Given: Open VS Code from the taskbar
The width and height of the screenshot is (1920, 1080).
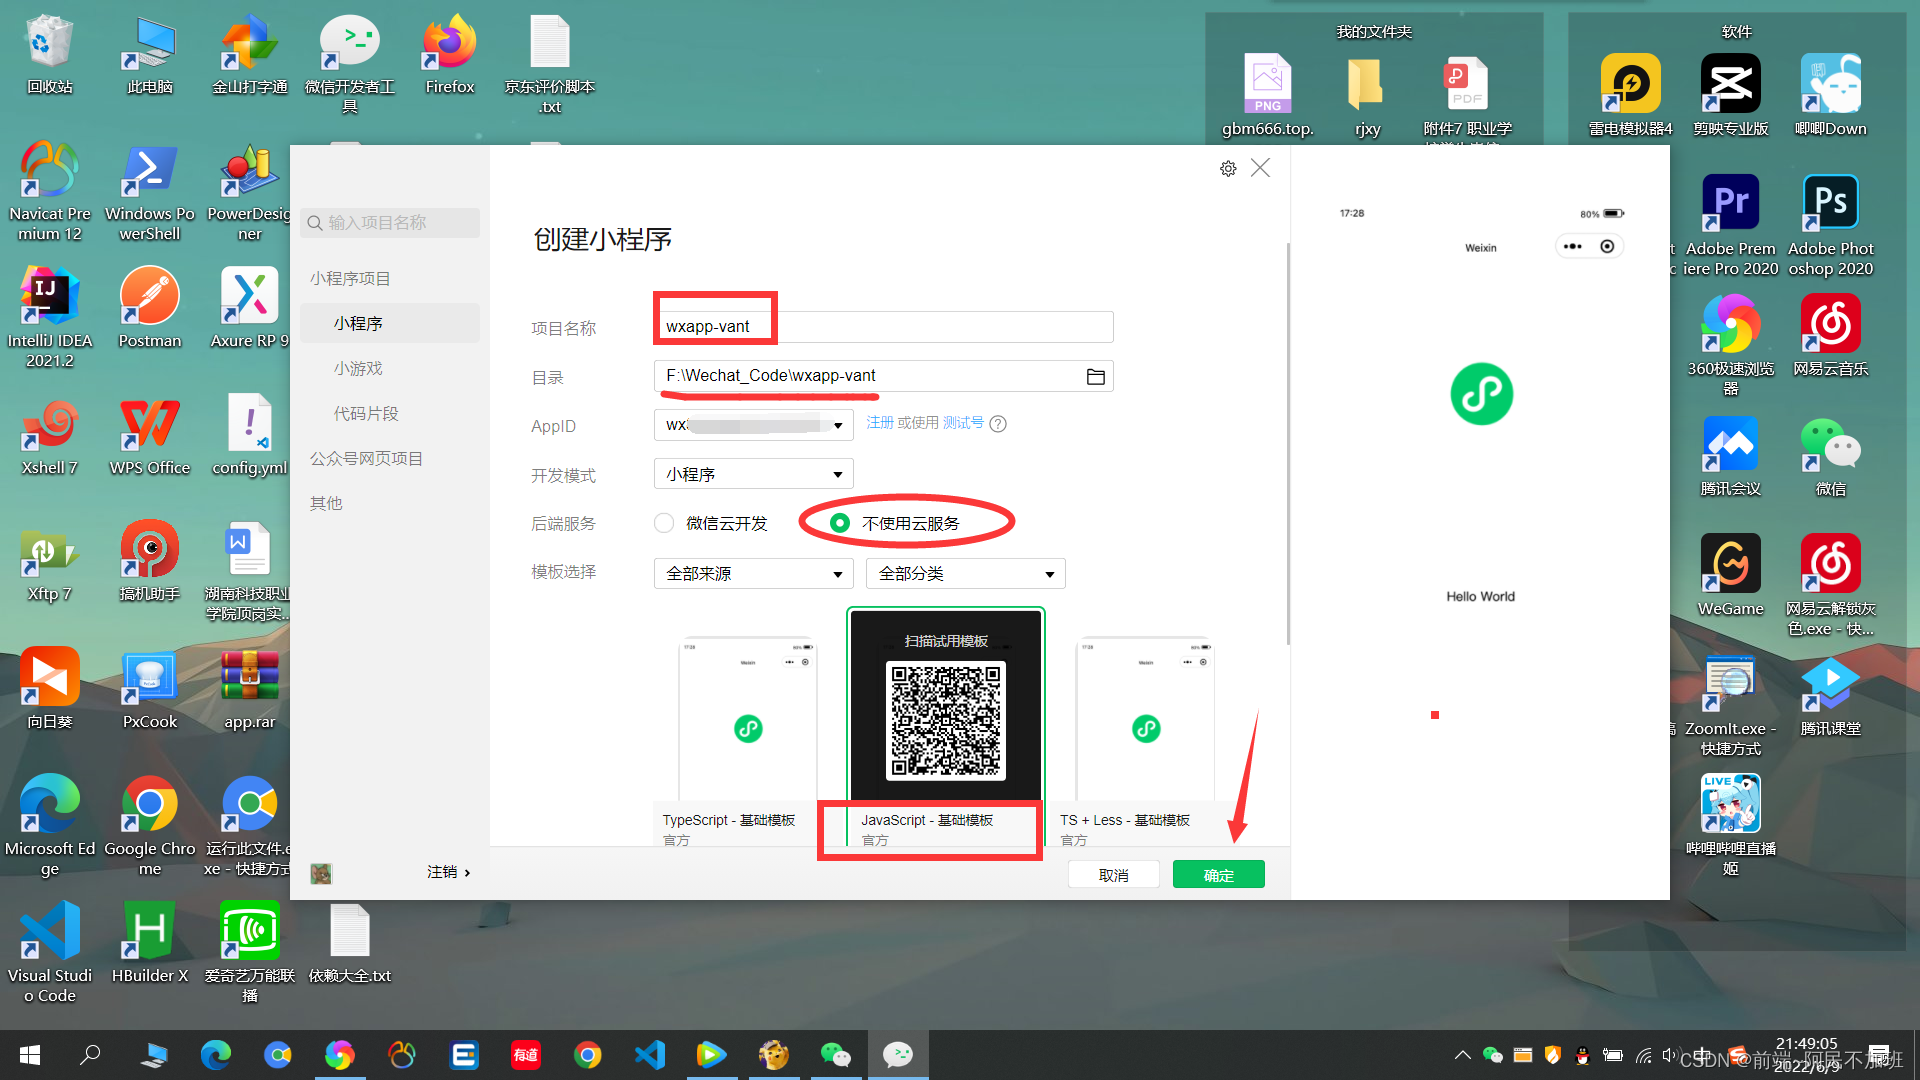Looking at the screenshot, I should click(x=650, y=1054).
